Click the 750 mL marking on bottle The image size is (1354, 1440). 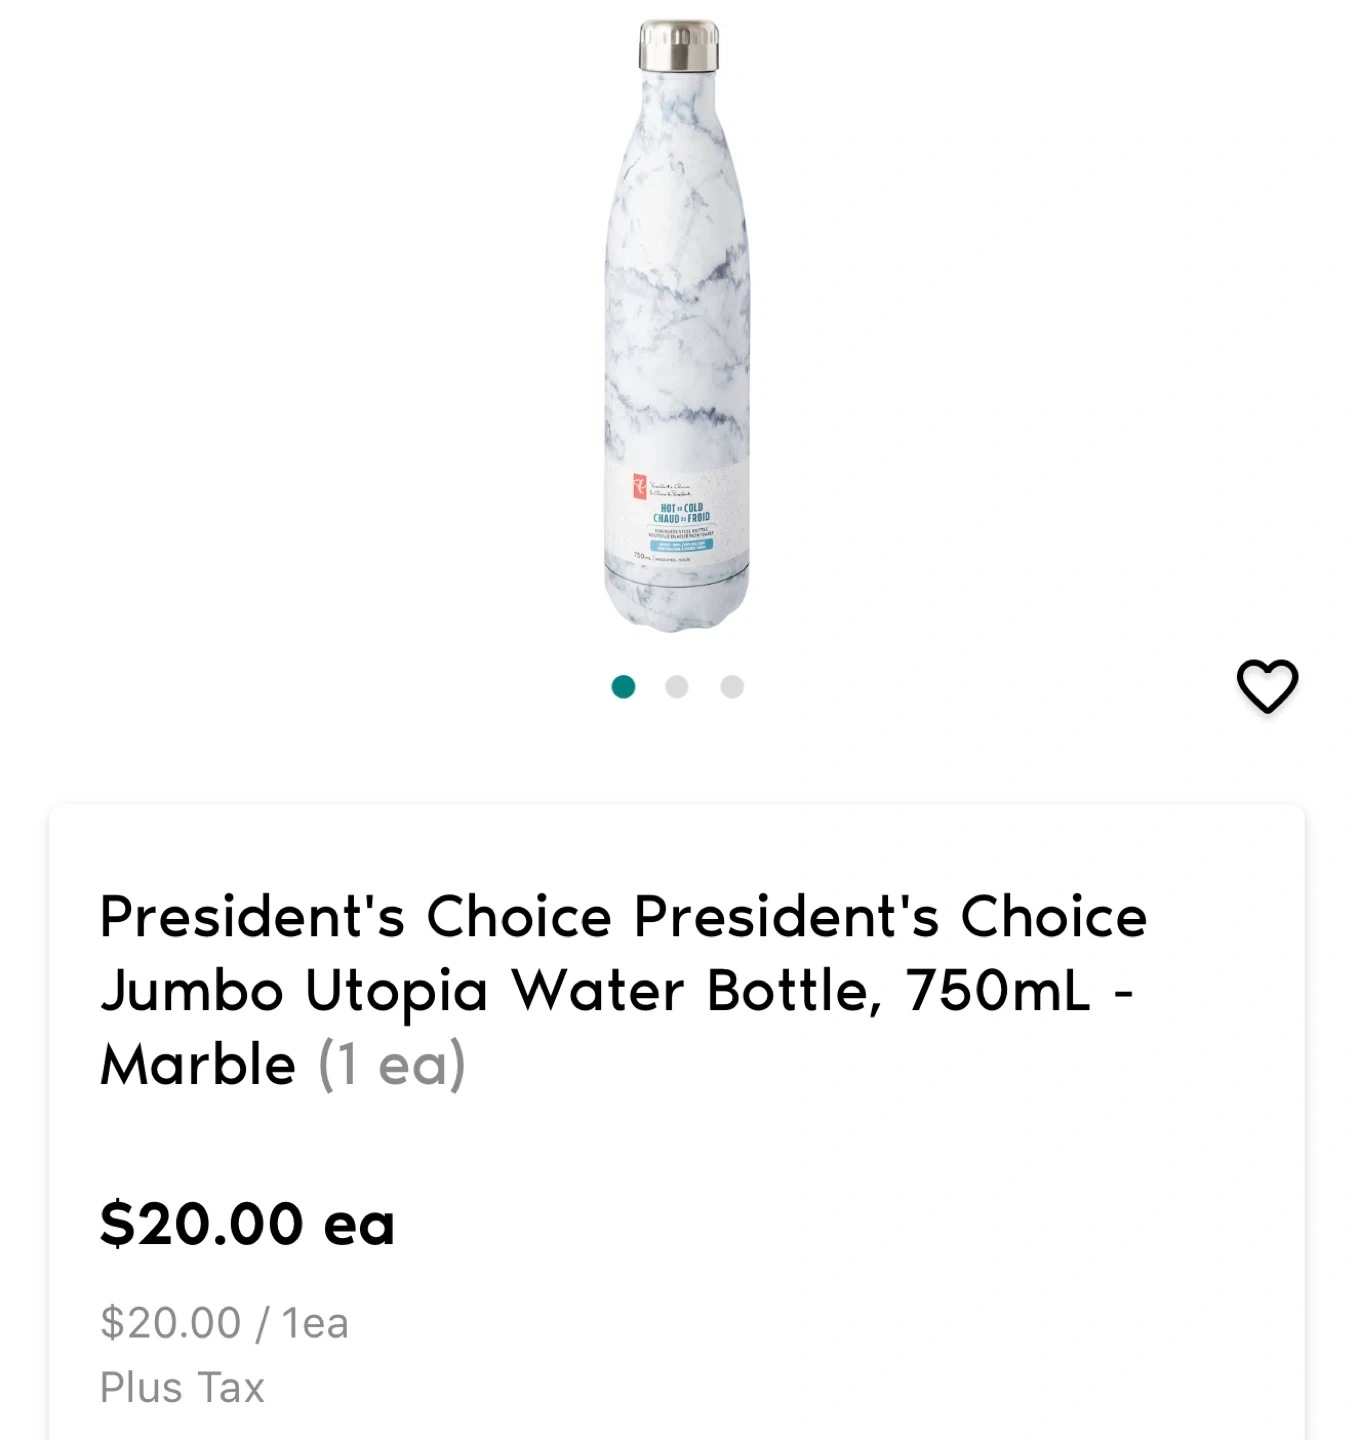pyautogui.click(x=642, y=558)
